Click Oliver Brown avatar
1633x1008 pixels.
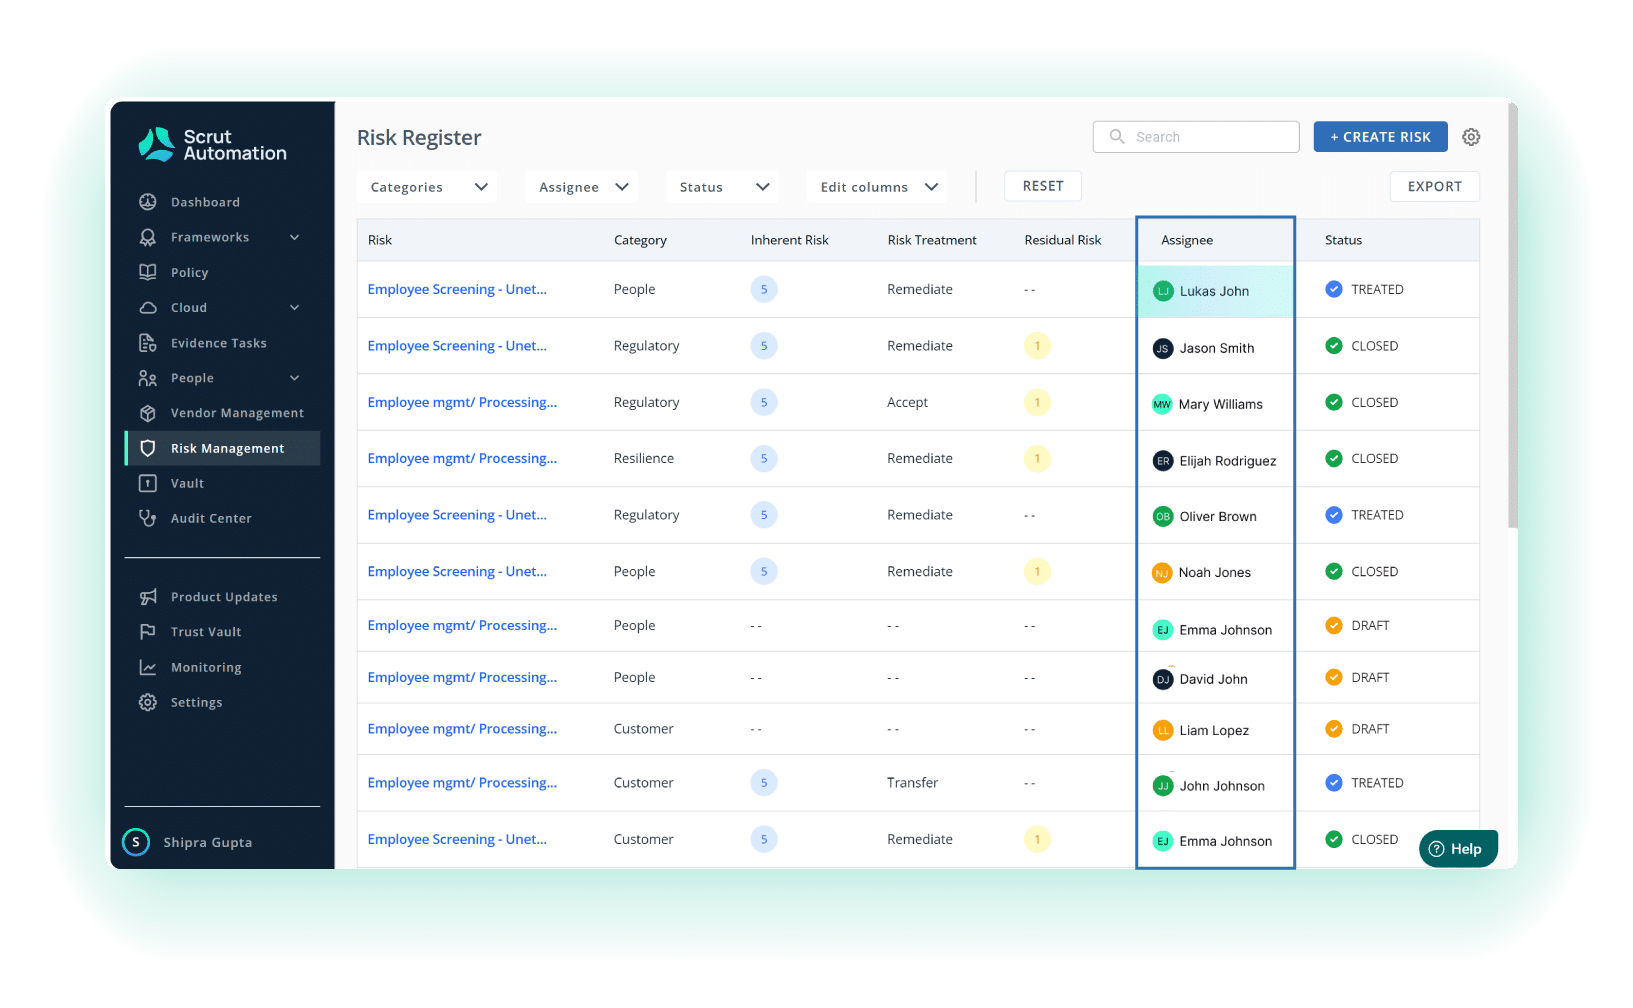point(1163,516)
